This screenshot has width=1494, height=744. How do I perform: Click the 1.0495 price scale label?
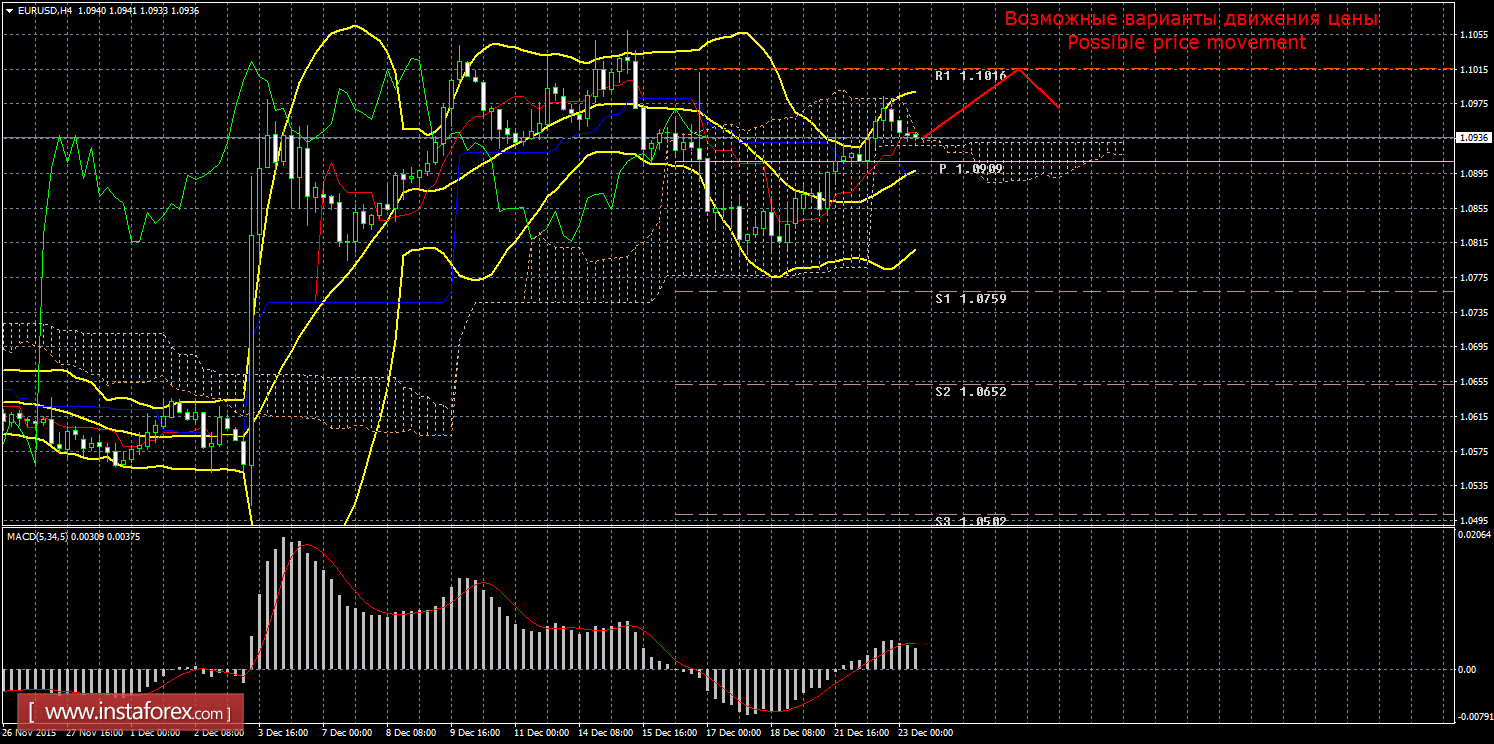1470,520
